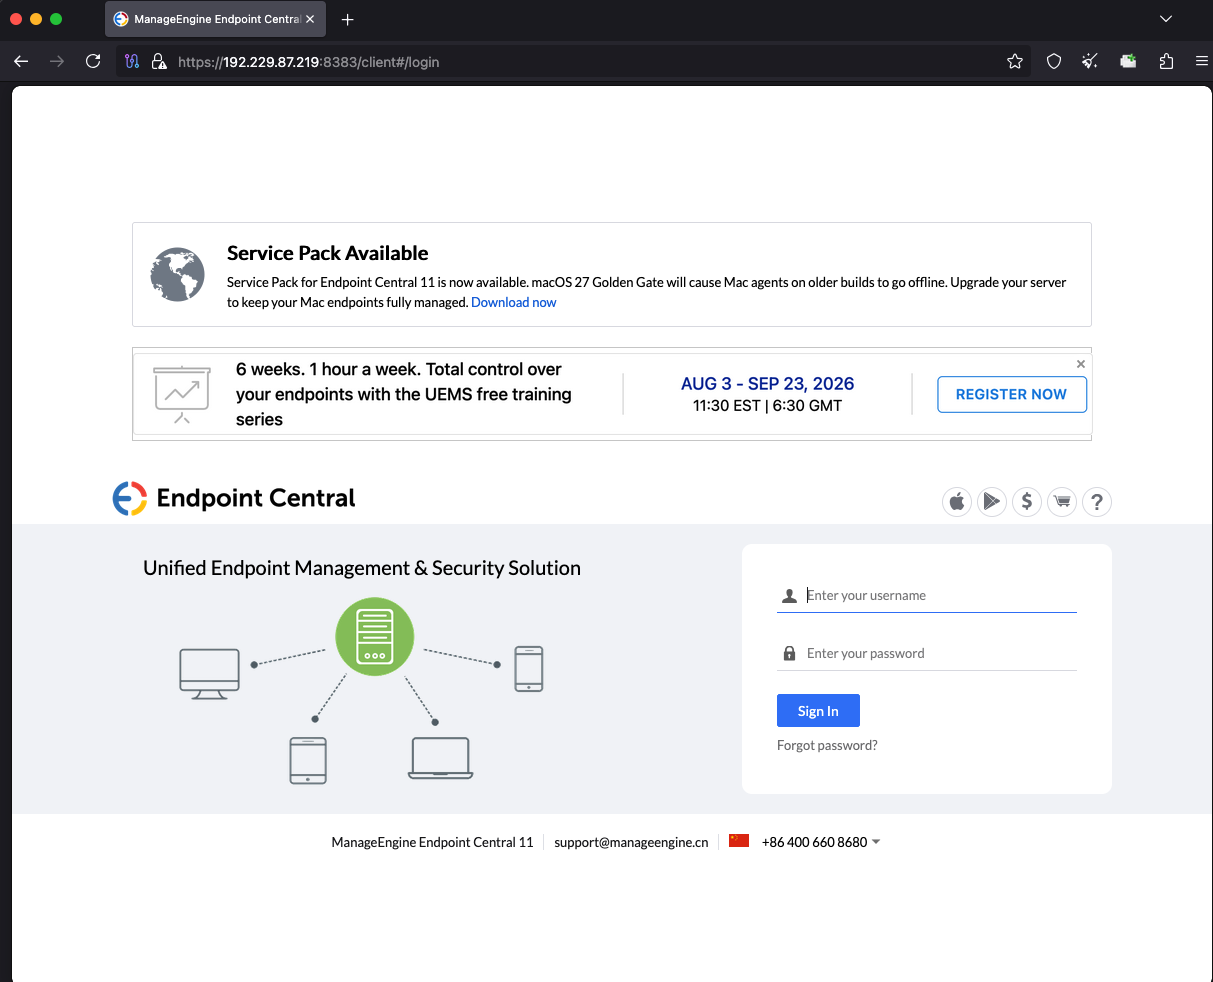
Task: Click the Endpoint Central logo
Action: 234,498
